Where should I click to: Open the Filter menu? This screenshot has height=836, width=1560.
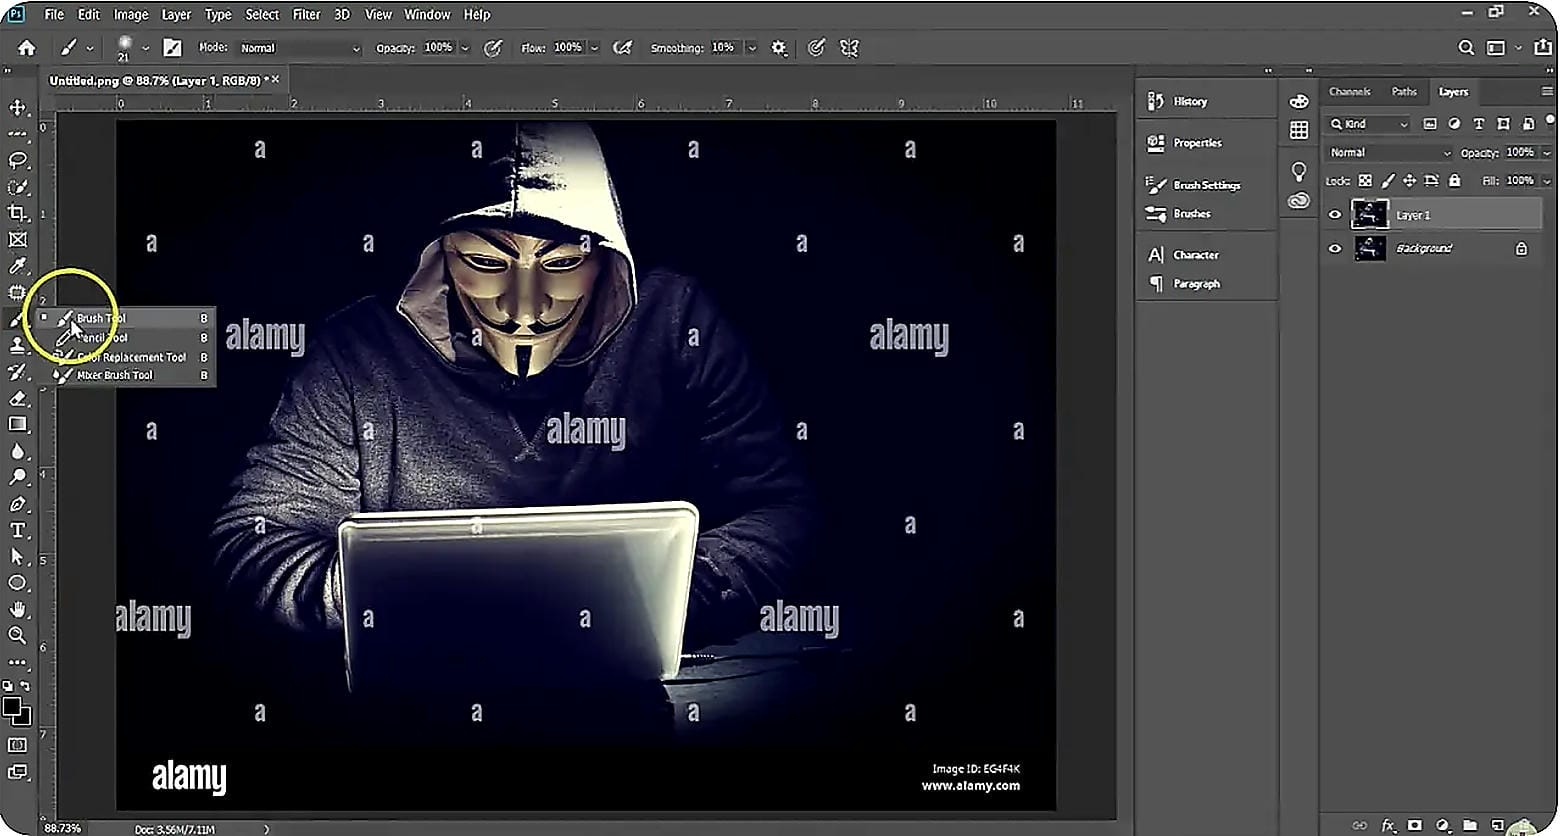306,14
